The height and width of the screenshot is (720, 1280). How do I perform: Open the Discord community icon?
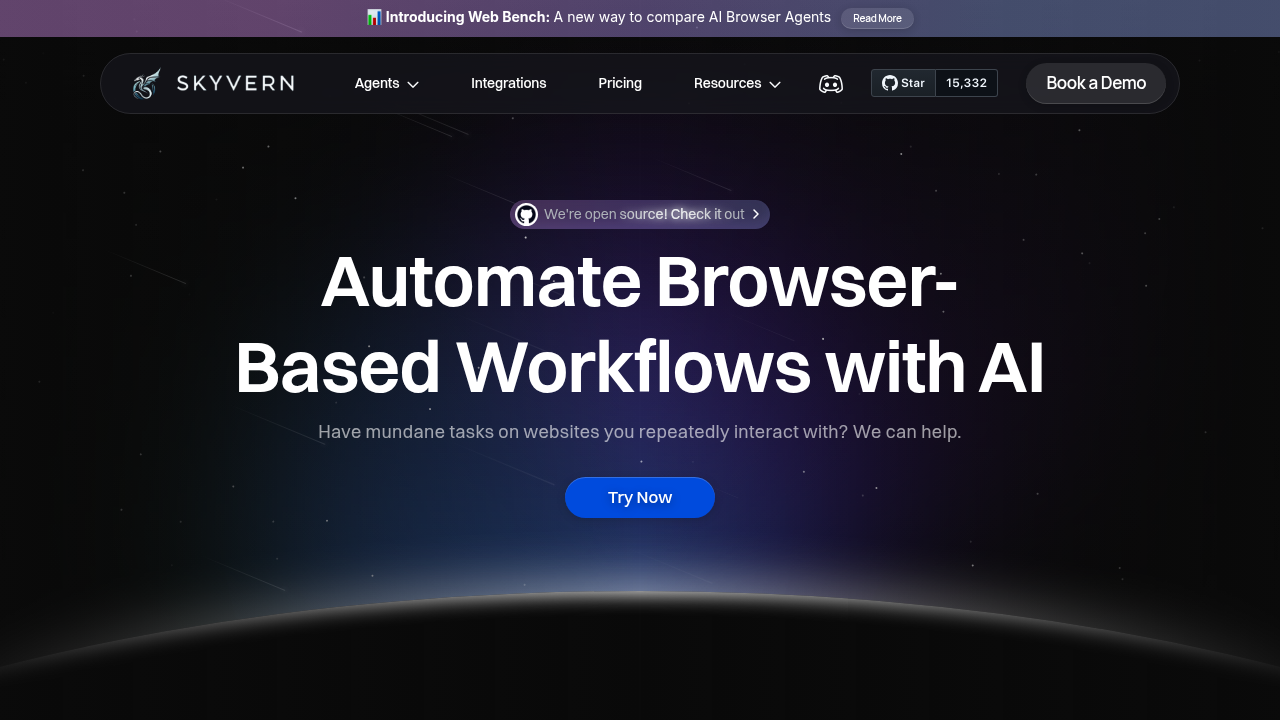(831, 84)
